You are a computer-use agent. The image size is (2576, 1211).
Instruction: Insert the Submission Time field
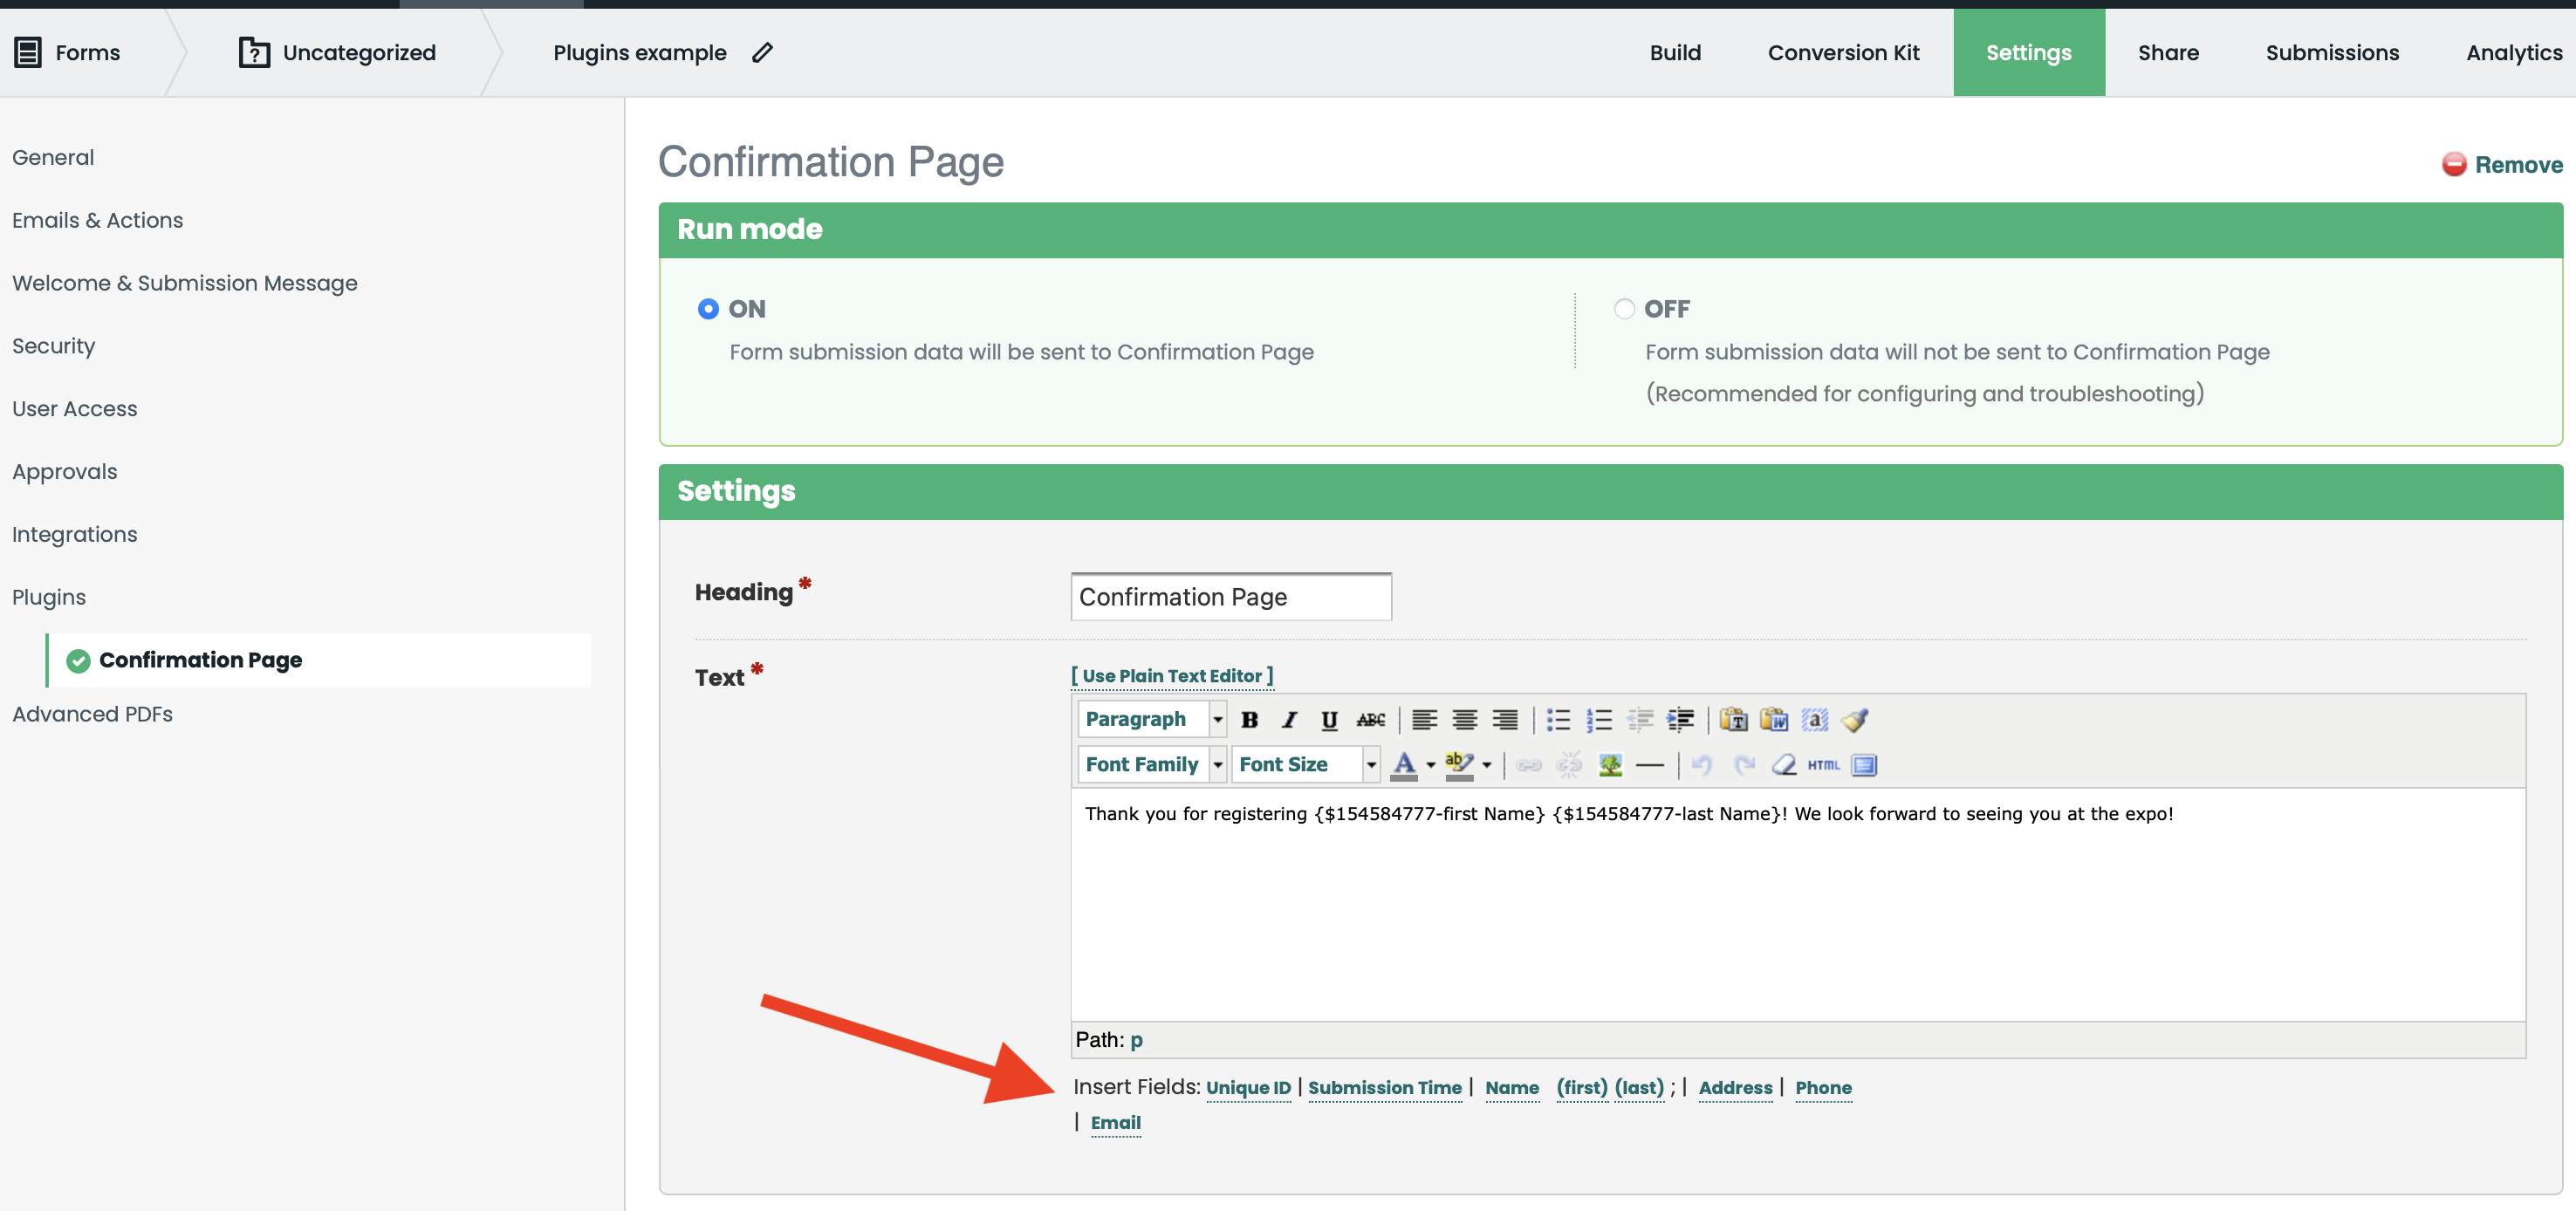[1385, 1088]
